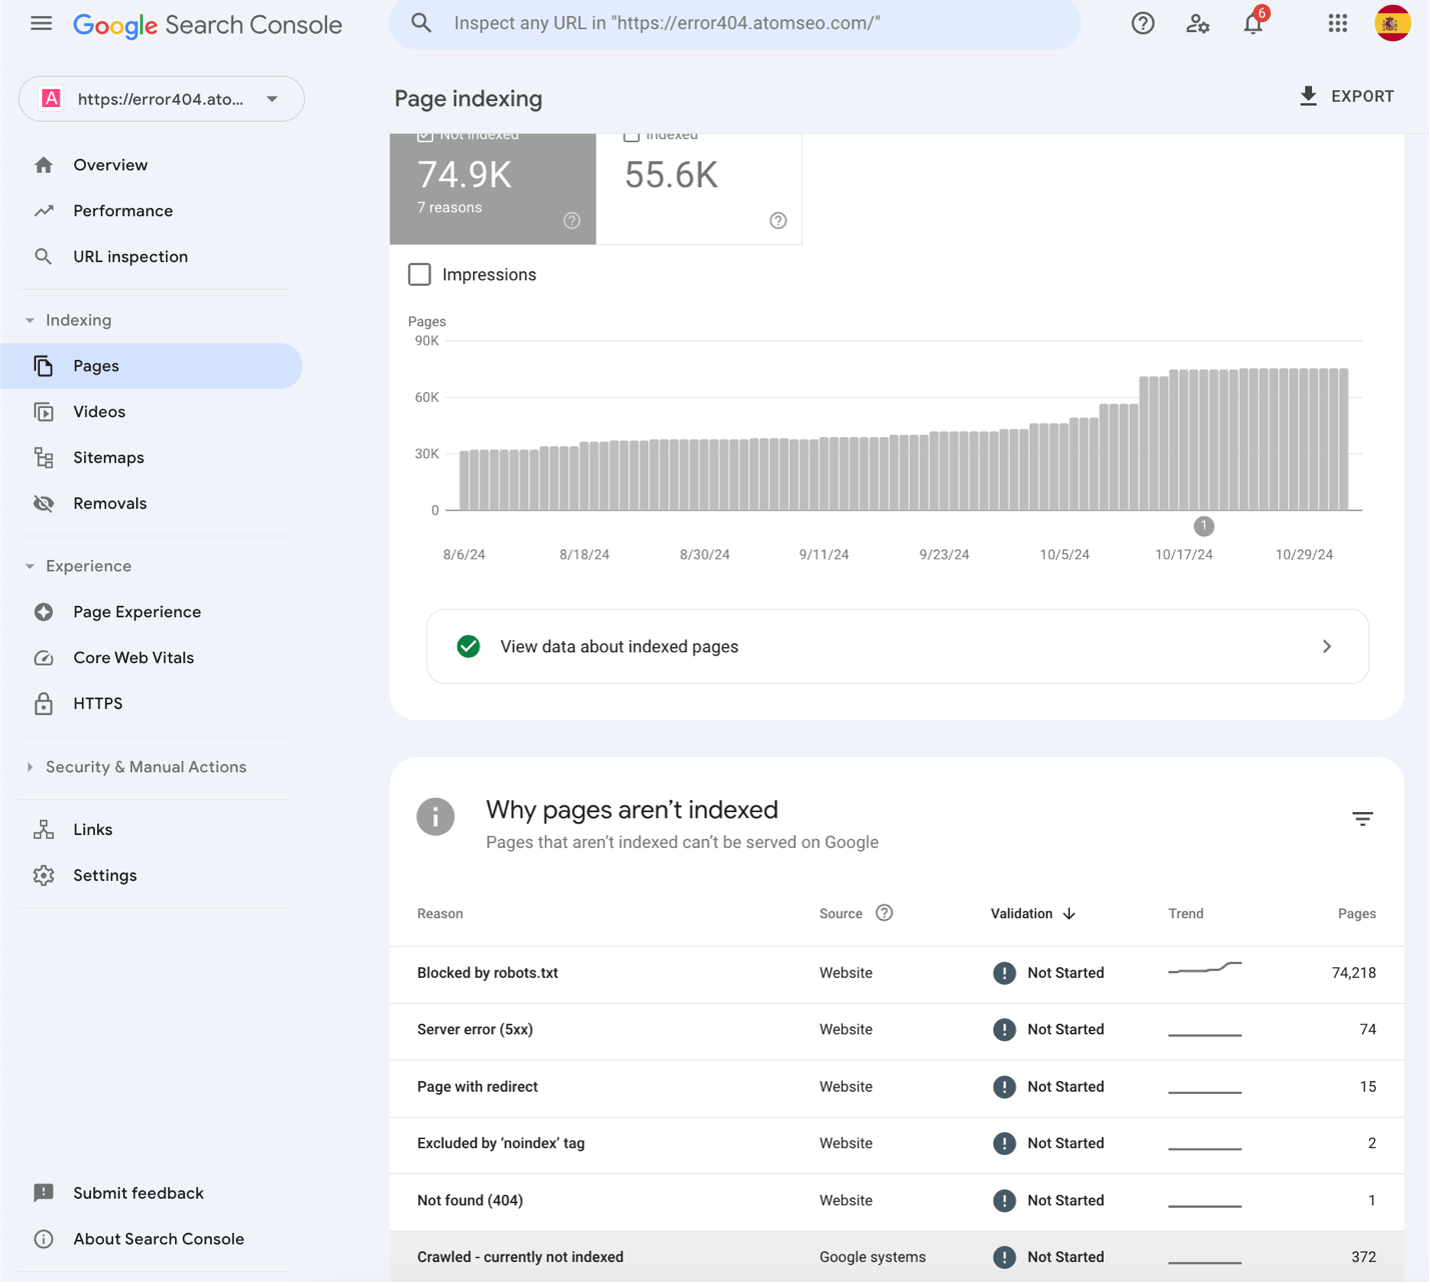Click the Removals eye-slash icon
The width and height of the screenshot is (1430, 1286).
click(x=44, y=504)
